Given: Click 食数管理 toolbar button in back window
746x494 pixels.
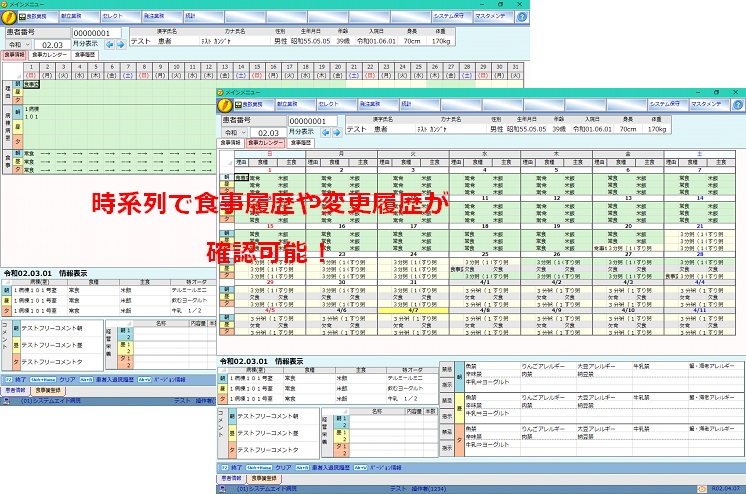Looking at the screenshot, I should [x=38, y=17].
